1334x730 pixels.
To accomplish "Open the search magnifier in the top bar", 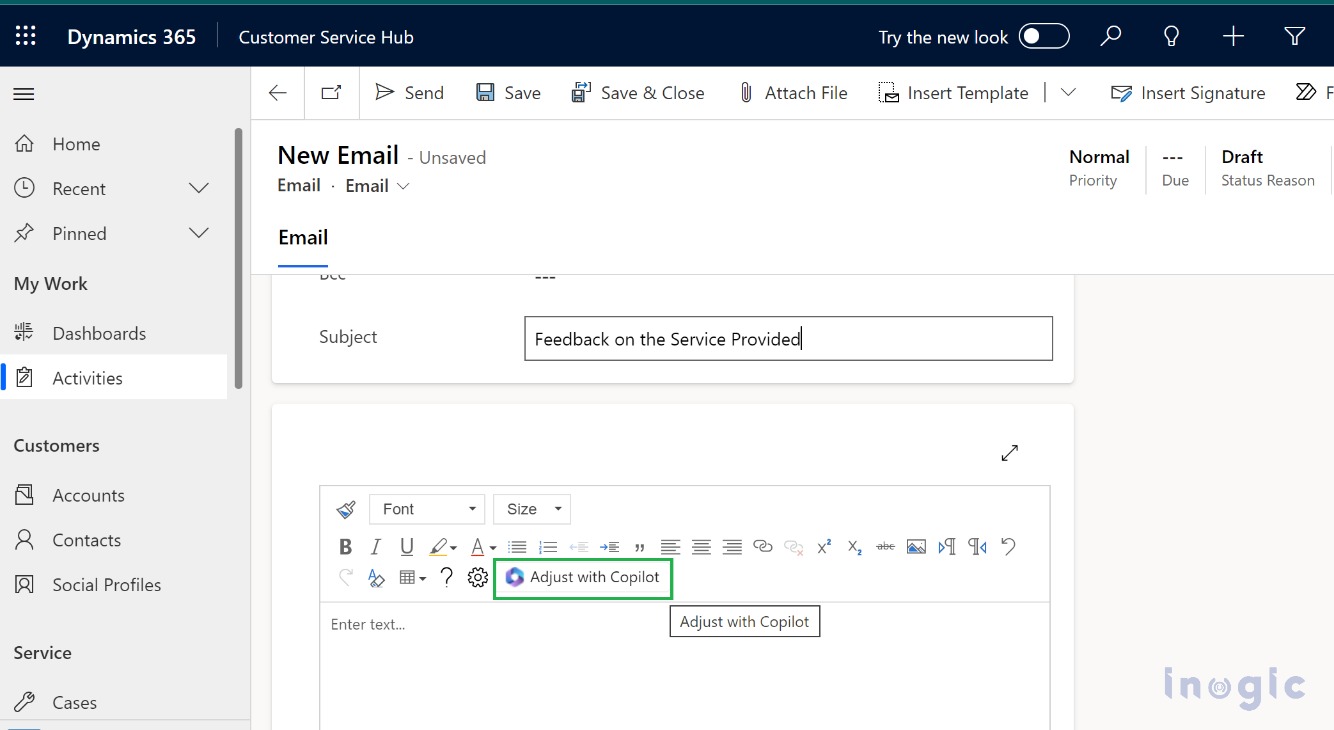I will [1110, 37].
